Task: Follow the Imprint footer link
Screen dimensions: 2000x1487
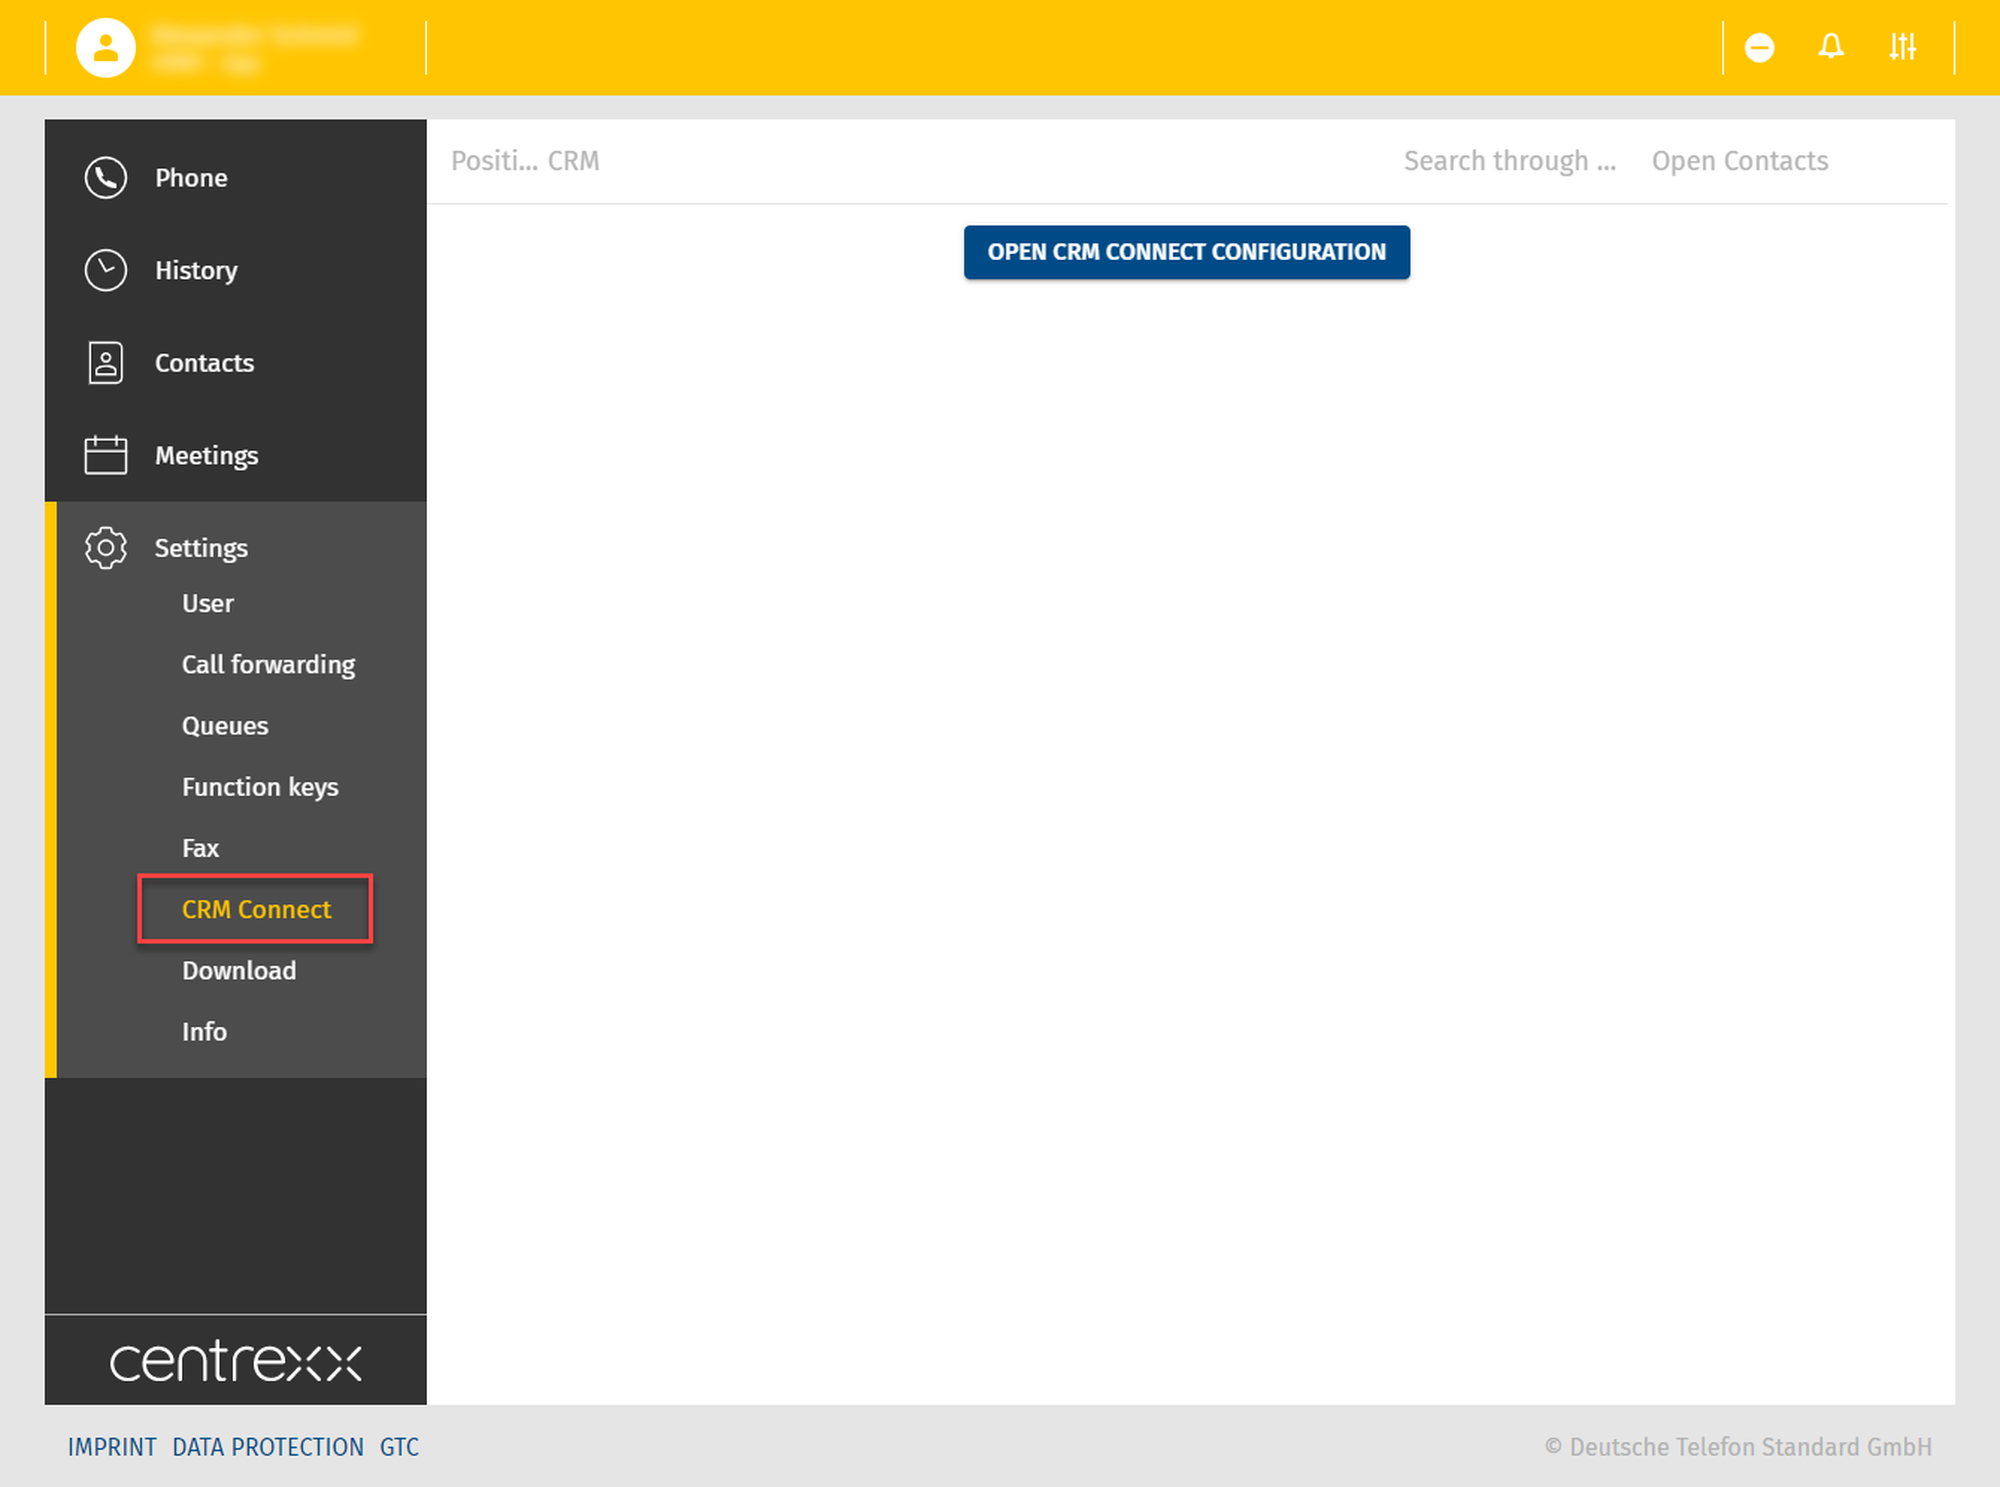Action: (x=112, y=1447)
